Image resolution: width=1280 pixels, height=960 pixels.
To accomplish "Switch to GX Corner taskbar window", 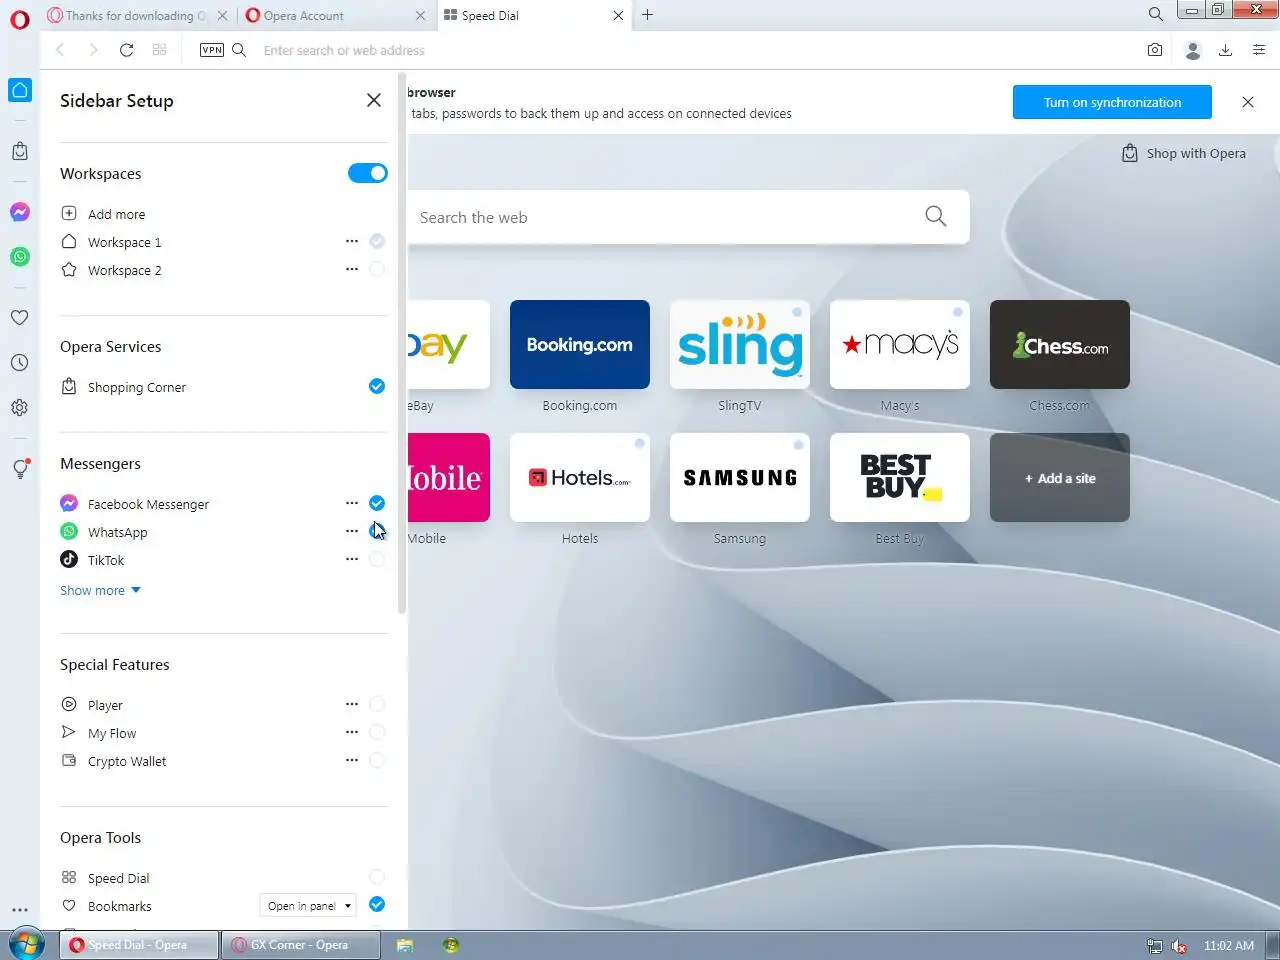I will click(301, 945).
